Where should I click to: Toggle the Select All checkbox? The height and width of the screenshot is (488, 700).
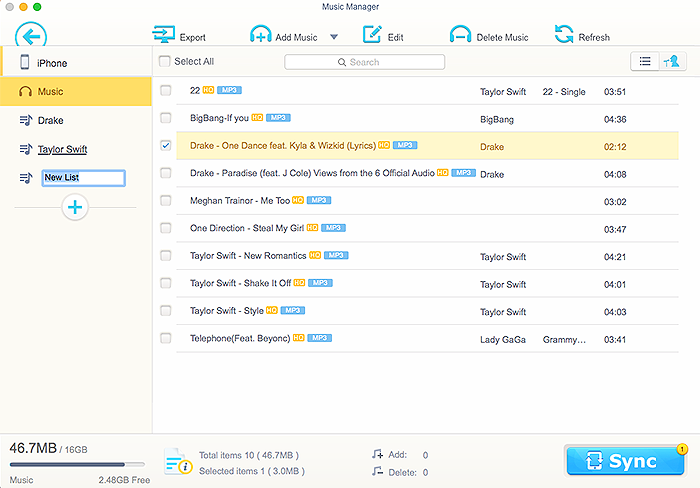[x=165, y=61]
